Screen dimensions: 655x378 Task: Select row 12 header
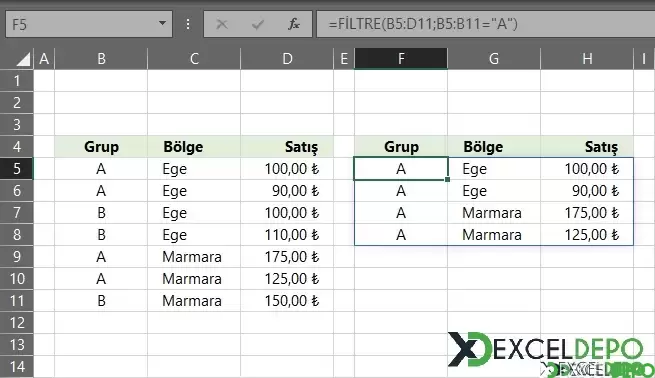pos(17,322)
